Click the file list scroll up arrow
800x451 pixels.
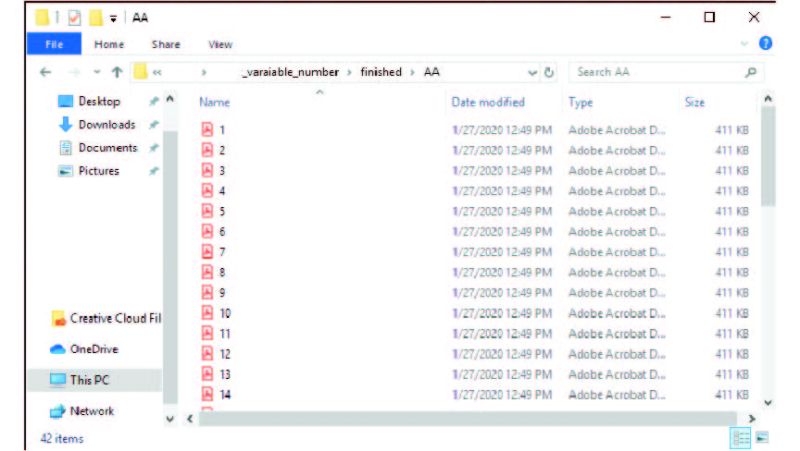768,99
